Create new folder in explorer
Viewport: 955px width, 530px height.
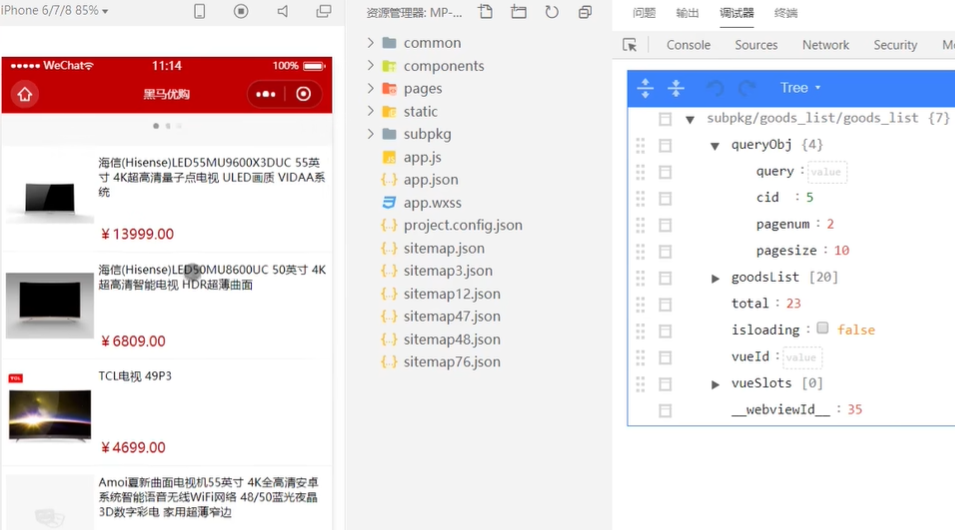coord(518,12)
